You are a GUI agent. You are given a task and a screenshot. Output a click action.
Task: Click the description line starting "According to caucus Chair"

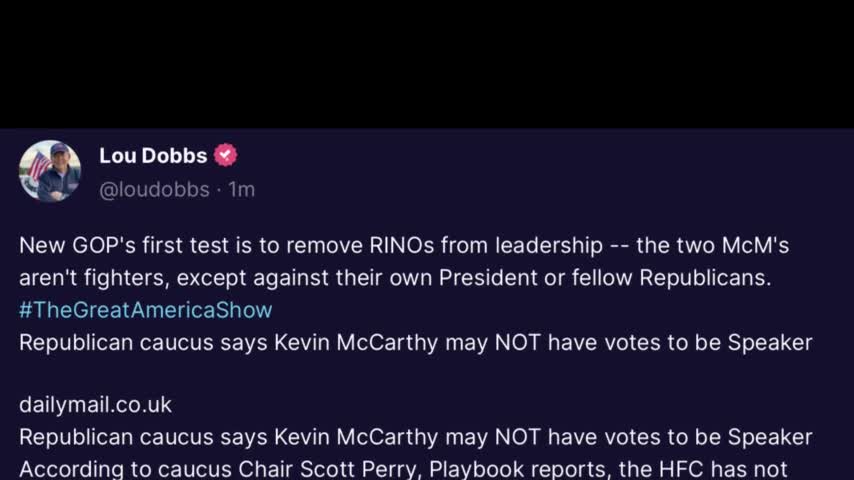pos(403,468)
